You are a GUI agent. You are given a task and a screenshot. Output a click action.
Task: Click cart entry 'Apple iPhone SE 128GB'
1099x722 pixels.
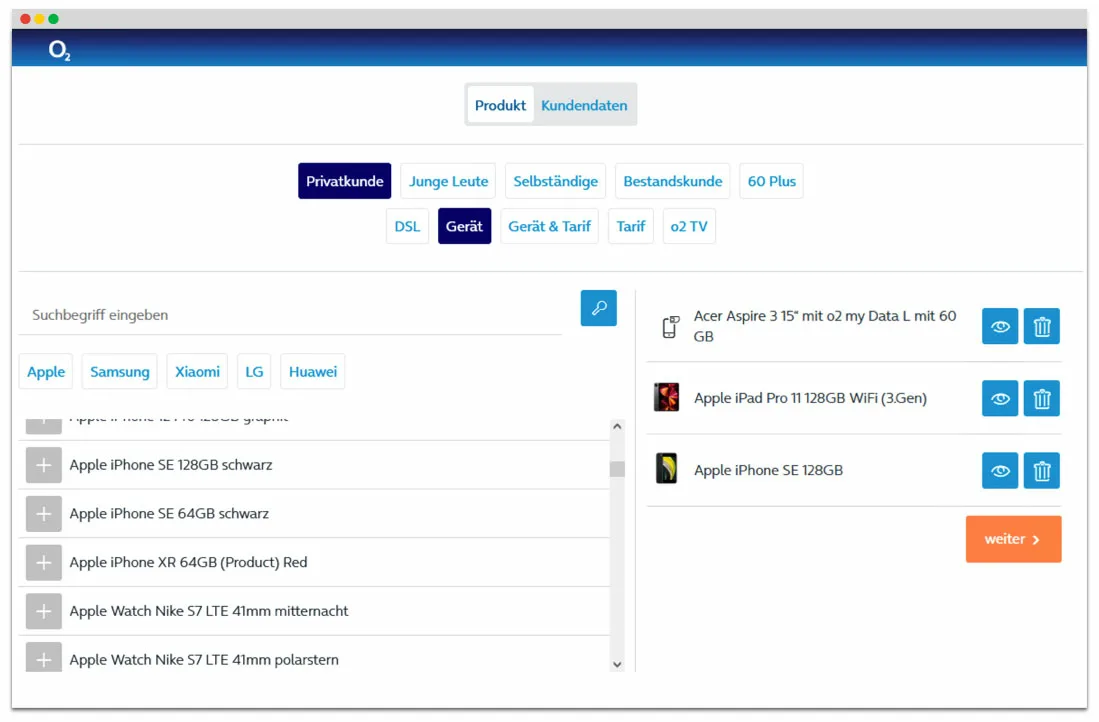[x=768, y=470]
